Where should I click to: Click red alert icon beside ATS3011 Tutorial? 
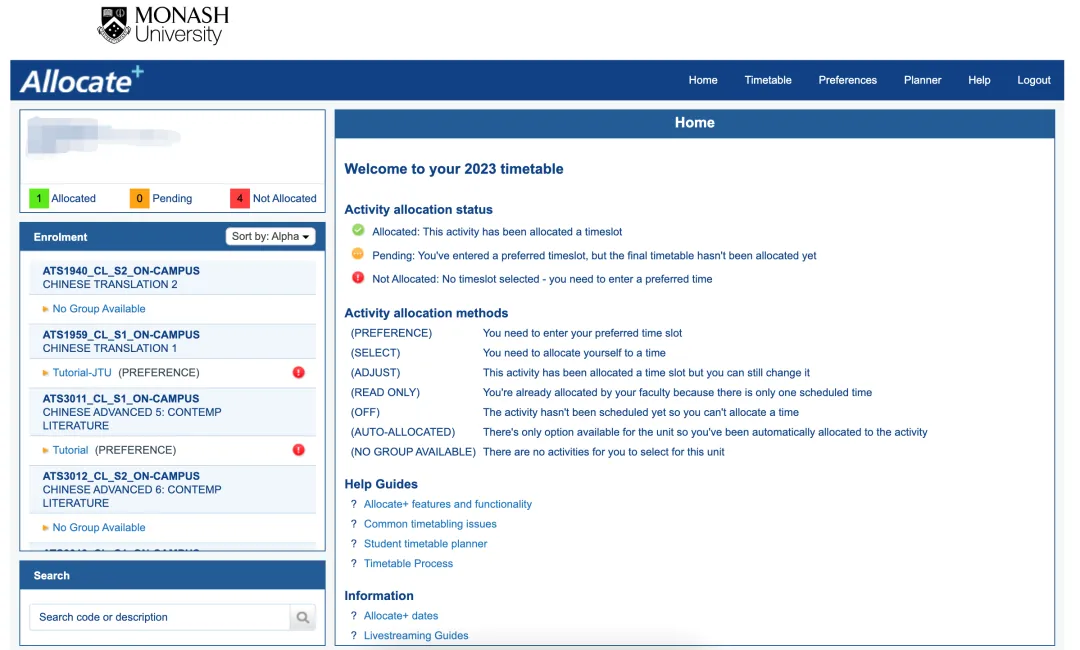(x=298, y=450)
